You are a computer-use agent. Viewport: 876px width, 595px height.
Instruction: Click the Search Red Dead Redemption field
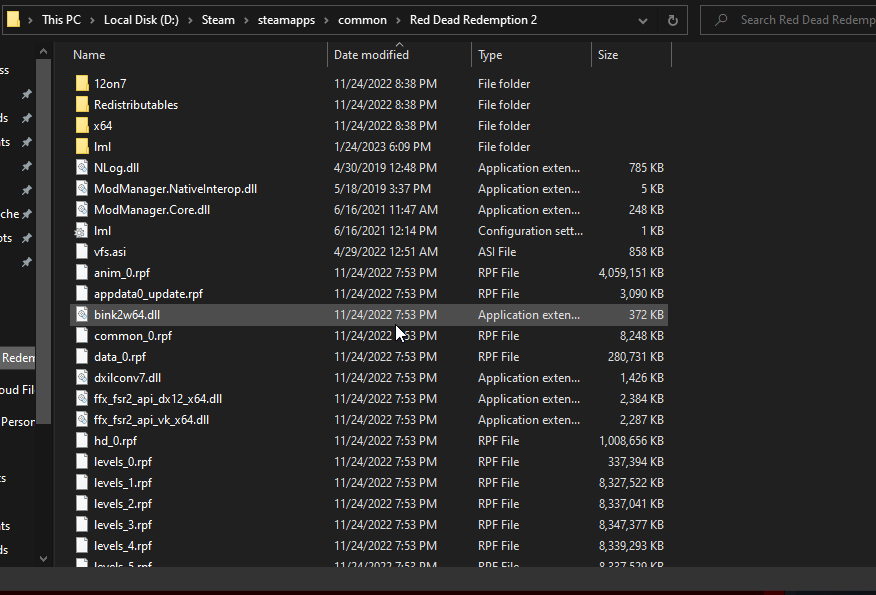coord(805,20)
